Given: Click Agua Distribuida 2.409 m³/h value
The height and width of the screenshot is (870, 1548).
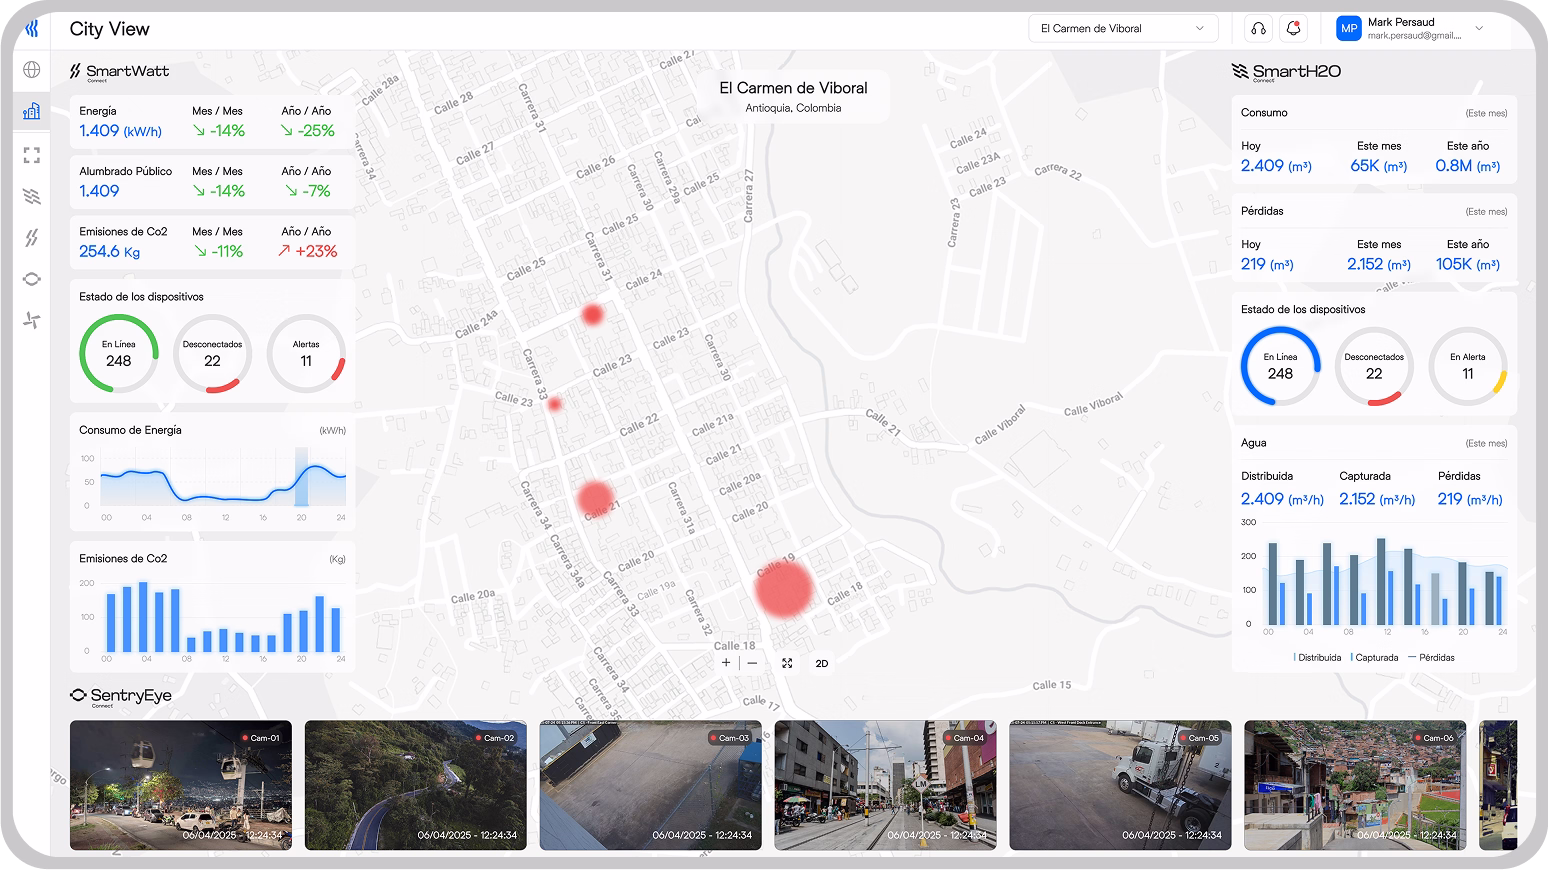Looking at the screenshot, I should pyautogui.click(x=1282, y=499).
